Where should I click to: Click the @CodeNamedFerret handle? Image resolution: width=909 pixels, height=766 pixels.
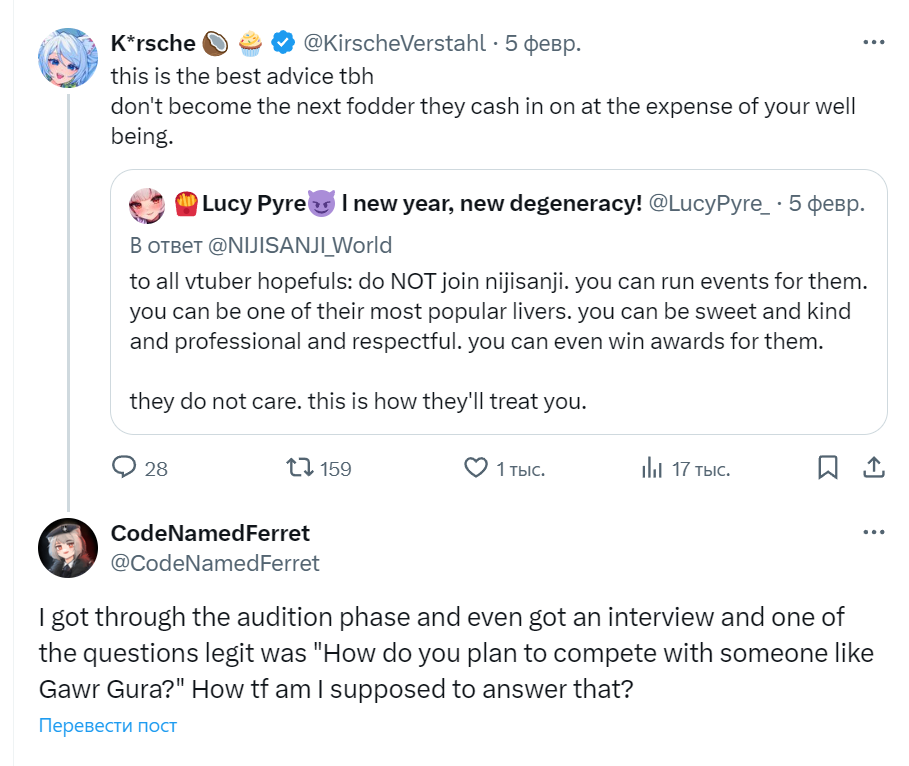click(x=214, y=563)
